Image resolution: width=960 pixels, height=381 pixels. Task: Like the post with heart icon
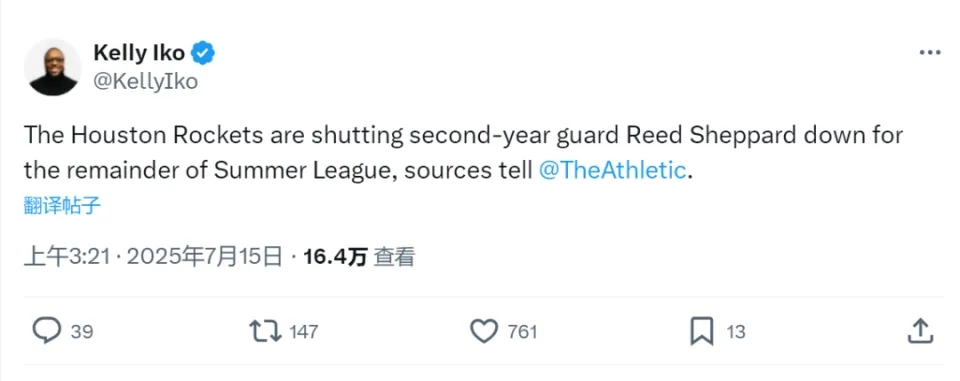pyautogui.click(x=484, y=331)
